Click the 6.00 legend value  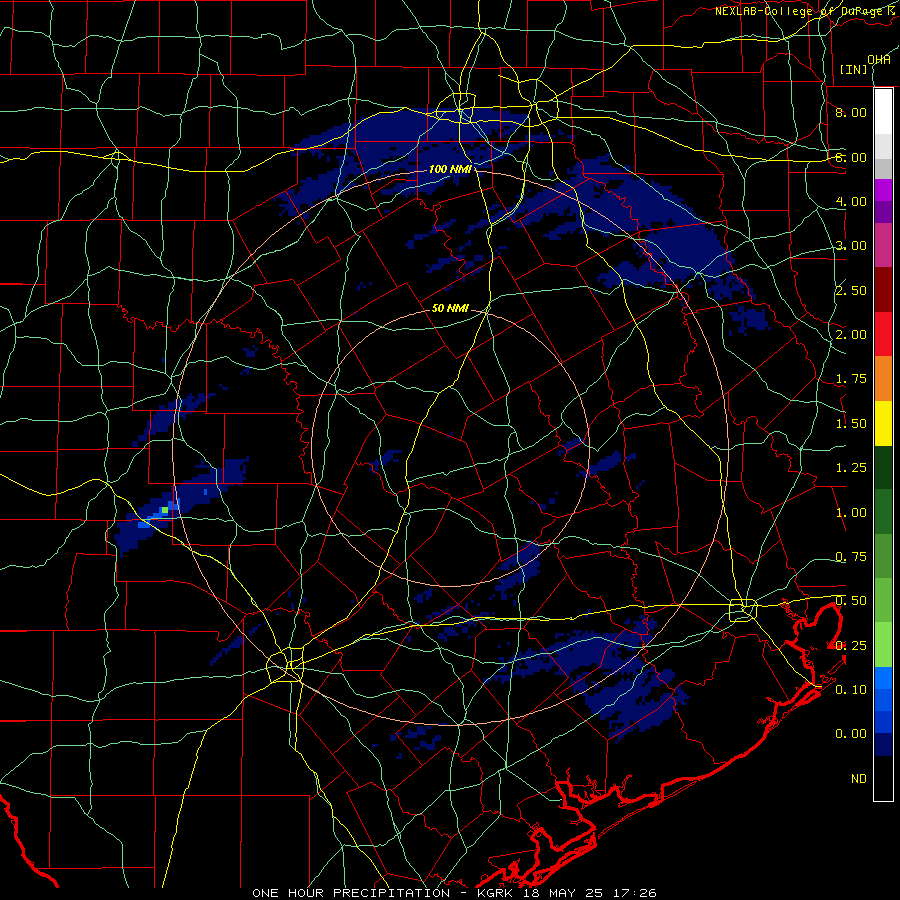pyautogui.click(x=851, y=157)
